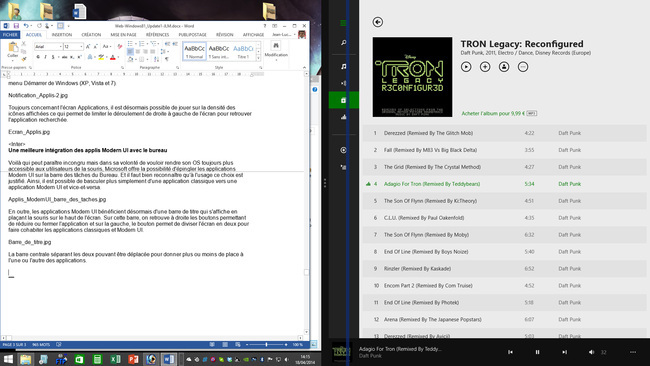Screen dimensions: 650x366
Task: Open the music collection note icon
Action: tap(343, 66)
